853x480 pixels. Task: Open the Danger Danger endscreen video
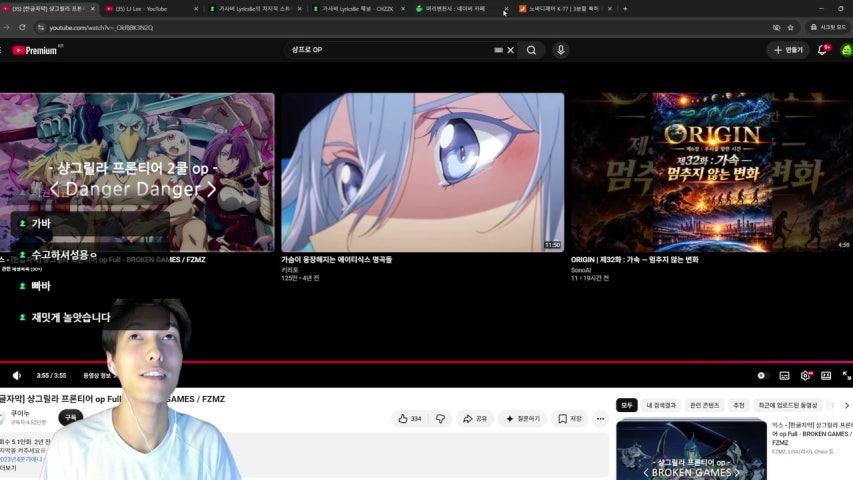(137, 172)
